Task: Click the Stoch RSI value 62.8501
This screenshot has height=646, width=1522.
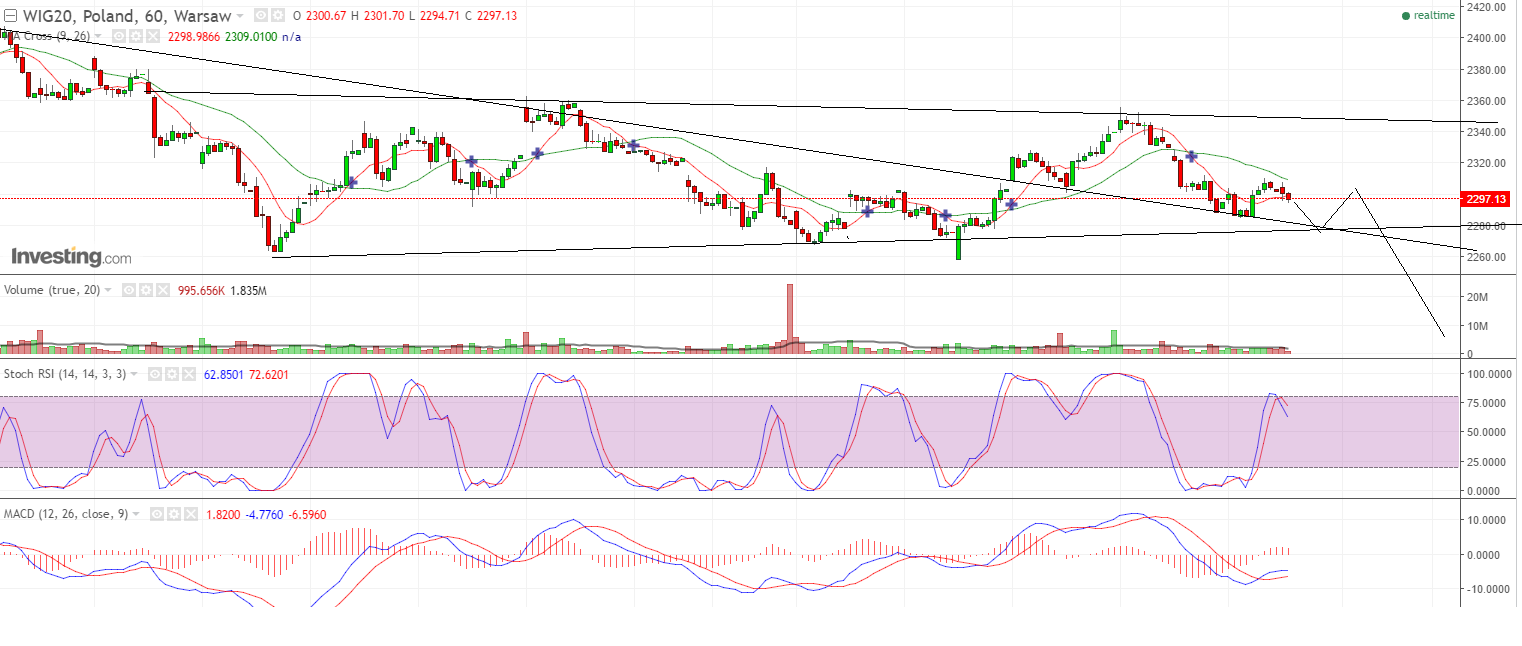Action: point(225,374)
